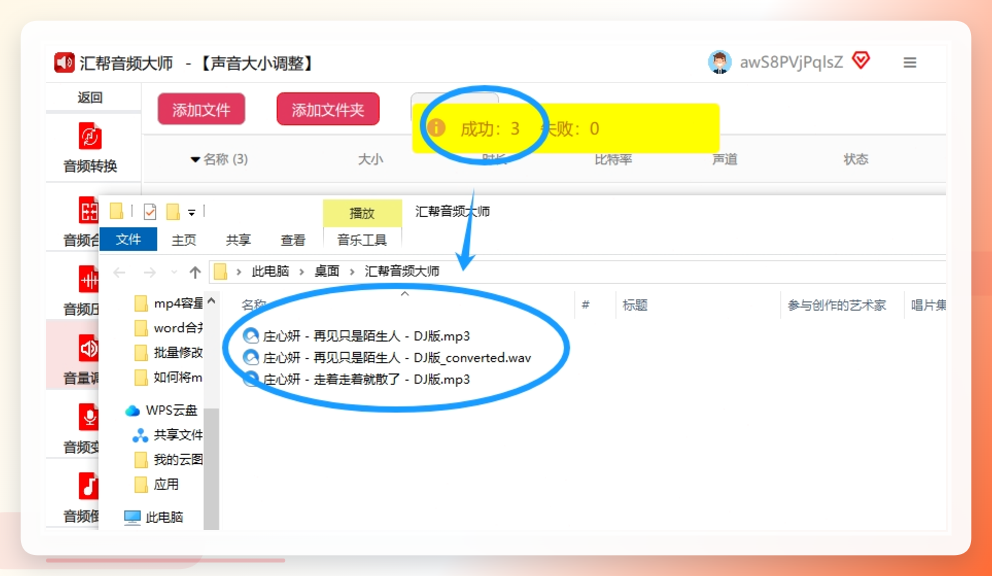
Task: Click the properties checkmark icon in Explorer toolbar
Action: (150, 211)
